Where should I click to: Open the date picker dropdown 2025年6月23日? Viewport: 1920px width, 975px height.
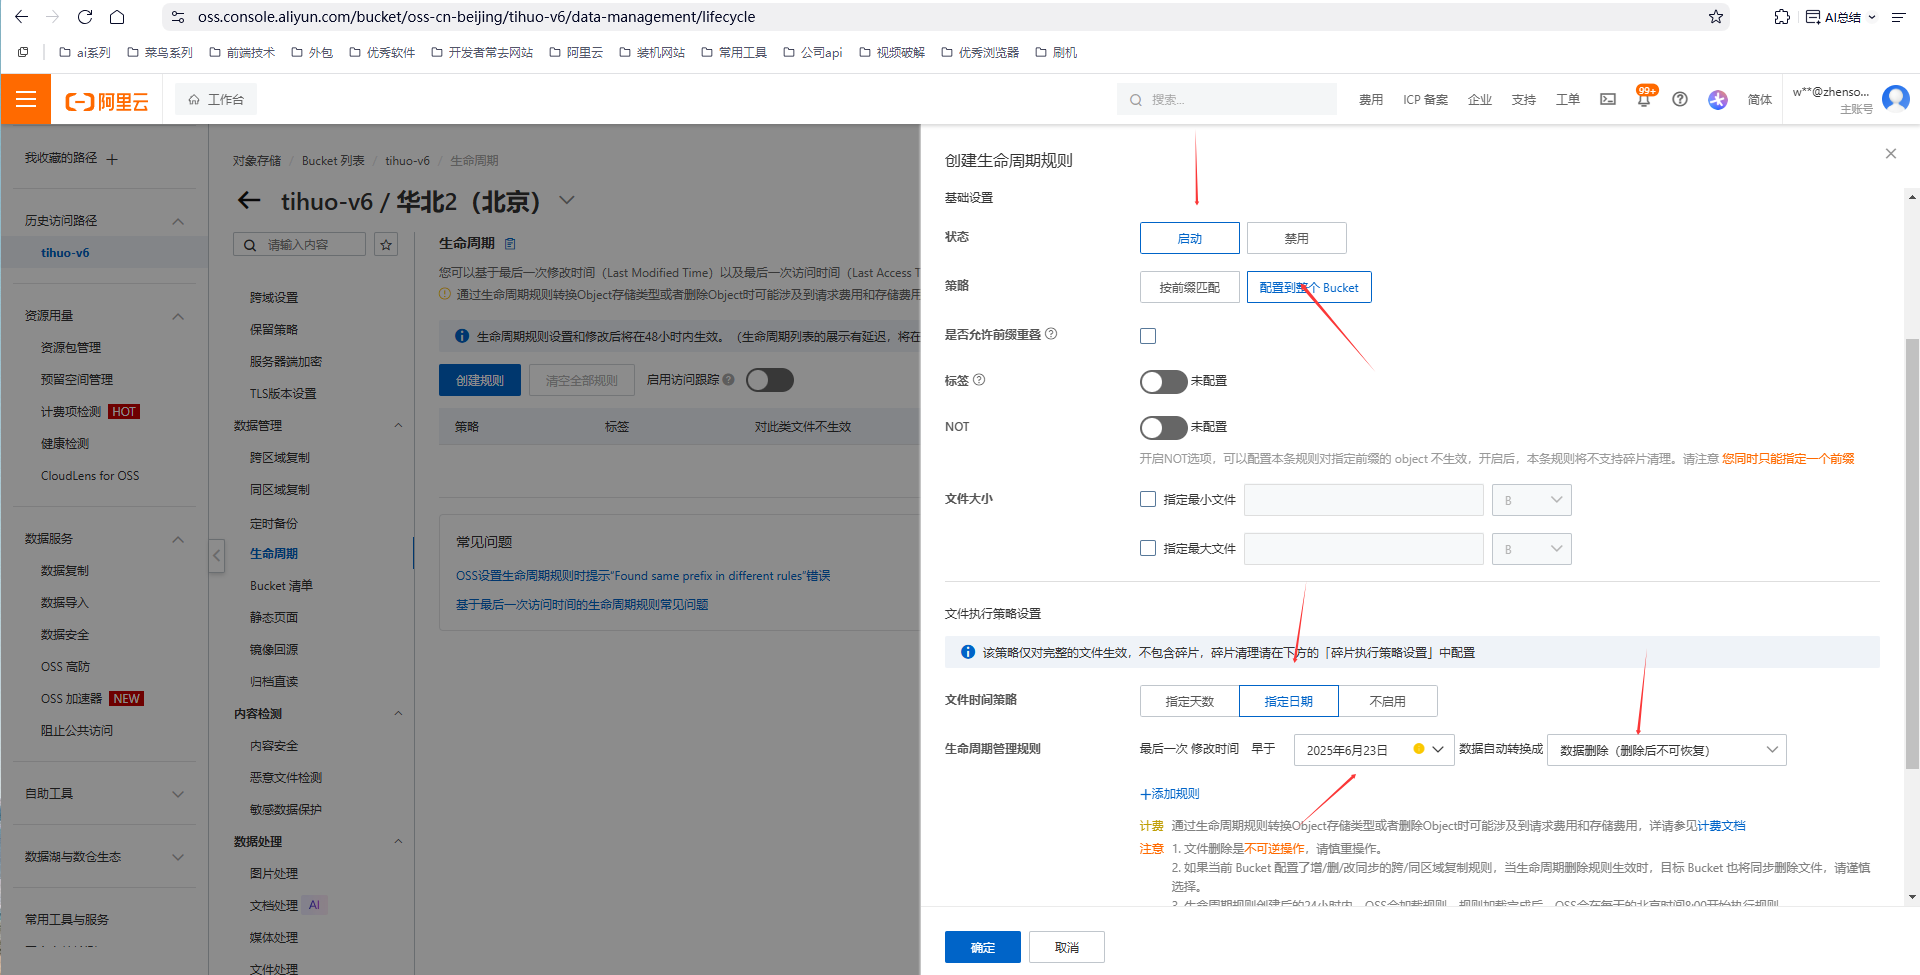tap(1374, 750)
